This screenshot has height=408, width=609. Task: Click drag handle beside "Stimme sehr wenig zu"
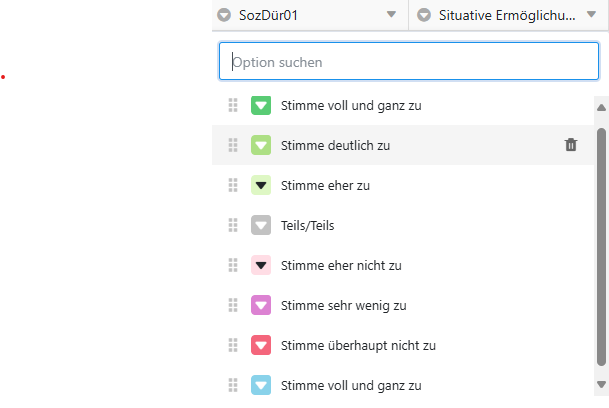[x=233, y=305]
